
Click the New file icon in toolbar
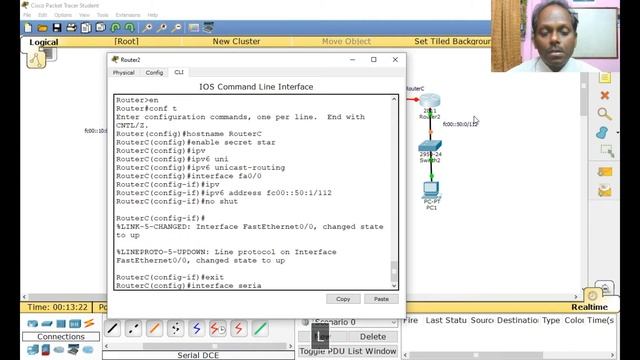click(x=28, y=28)
